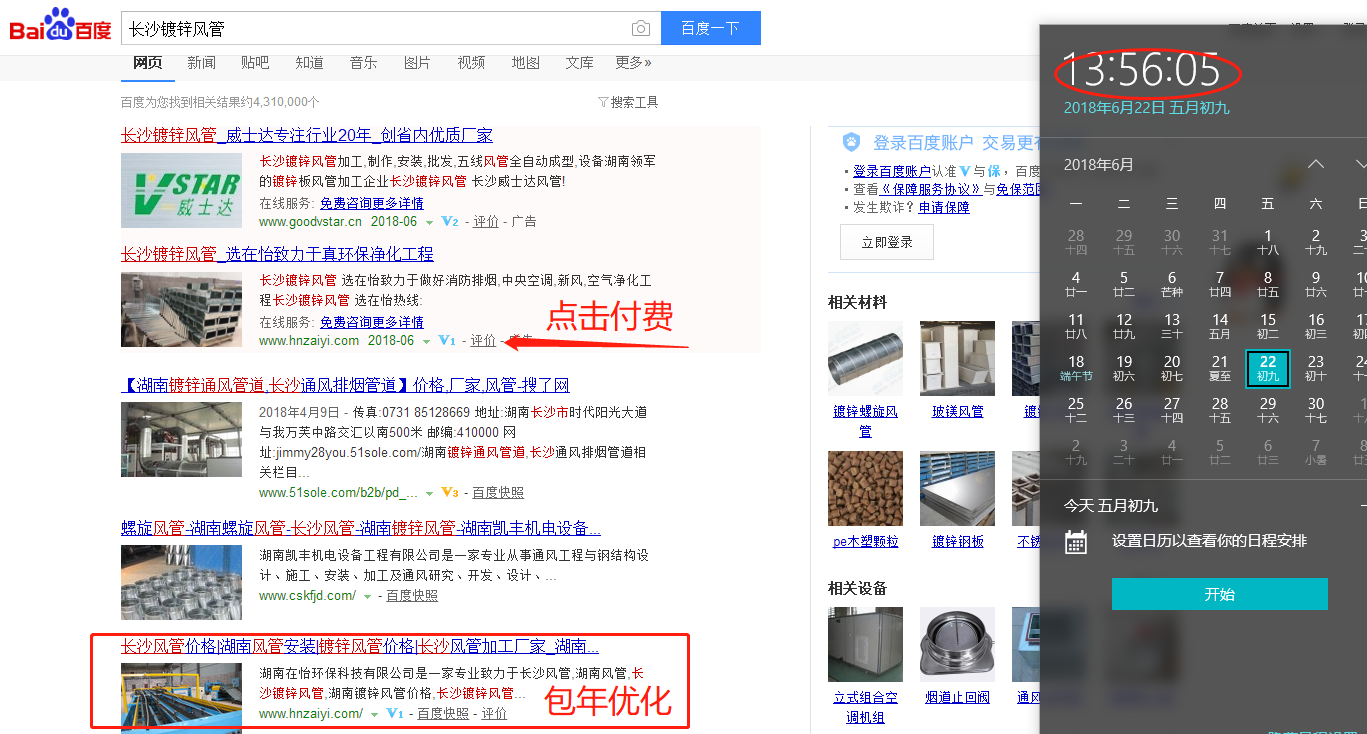Open result 长沙镀锌风管_选在怡致力于真环保净化工程

[277, 254]
